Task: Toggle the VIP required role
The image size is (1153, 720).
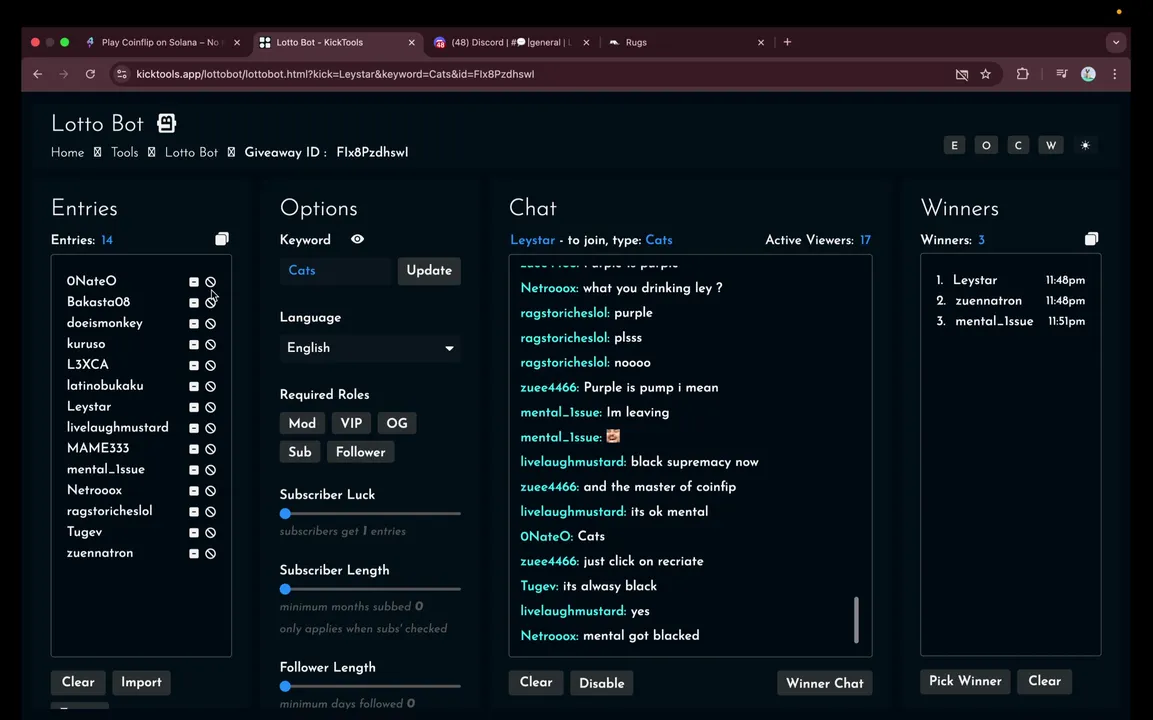Action: pos(351,424)
